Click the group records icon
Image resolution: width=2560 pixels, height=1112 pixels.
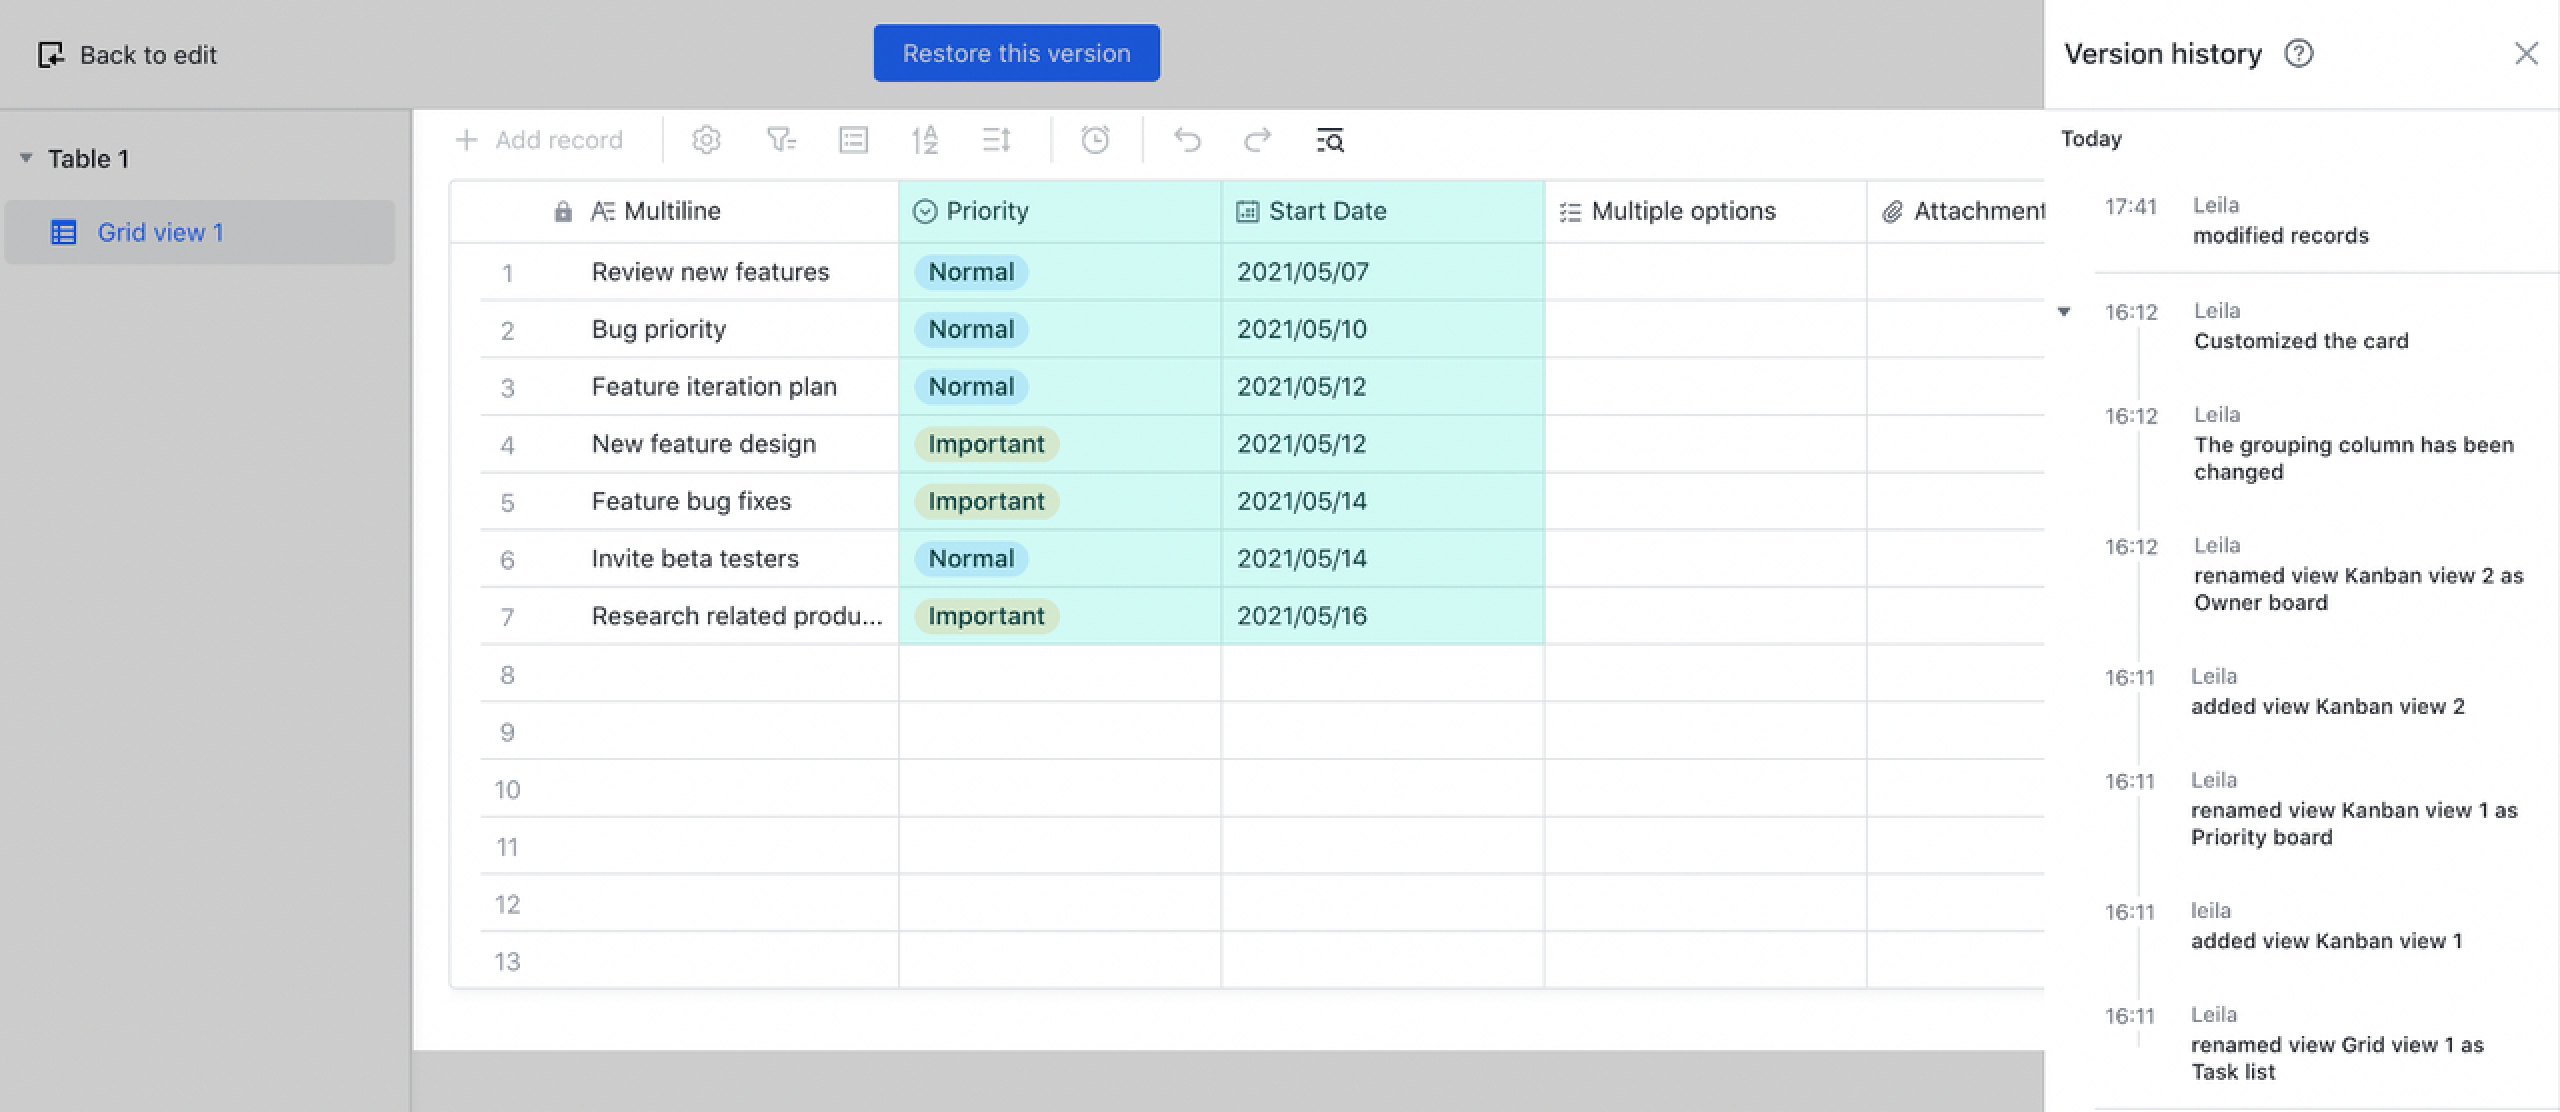tap(853, 140)
